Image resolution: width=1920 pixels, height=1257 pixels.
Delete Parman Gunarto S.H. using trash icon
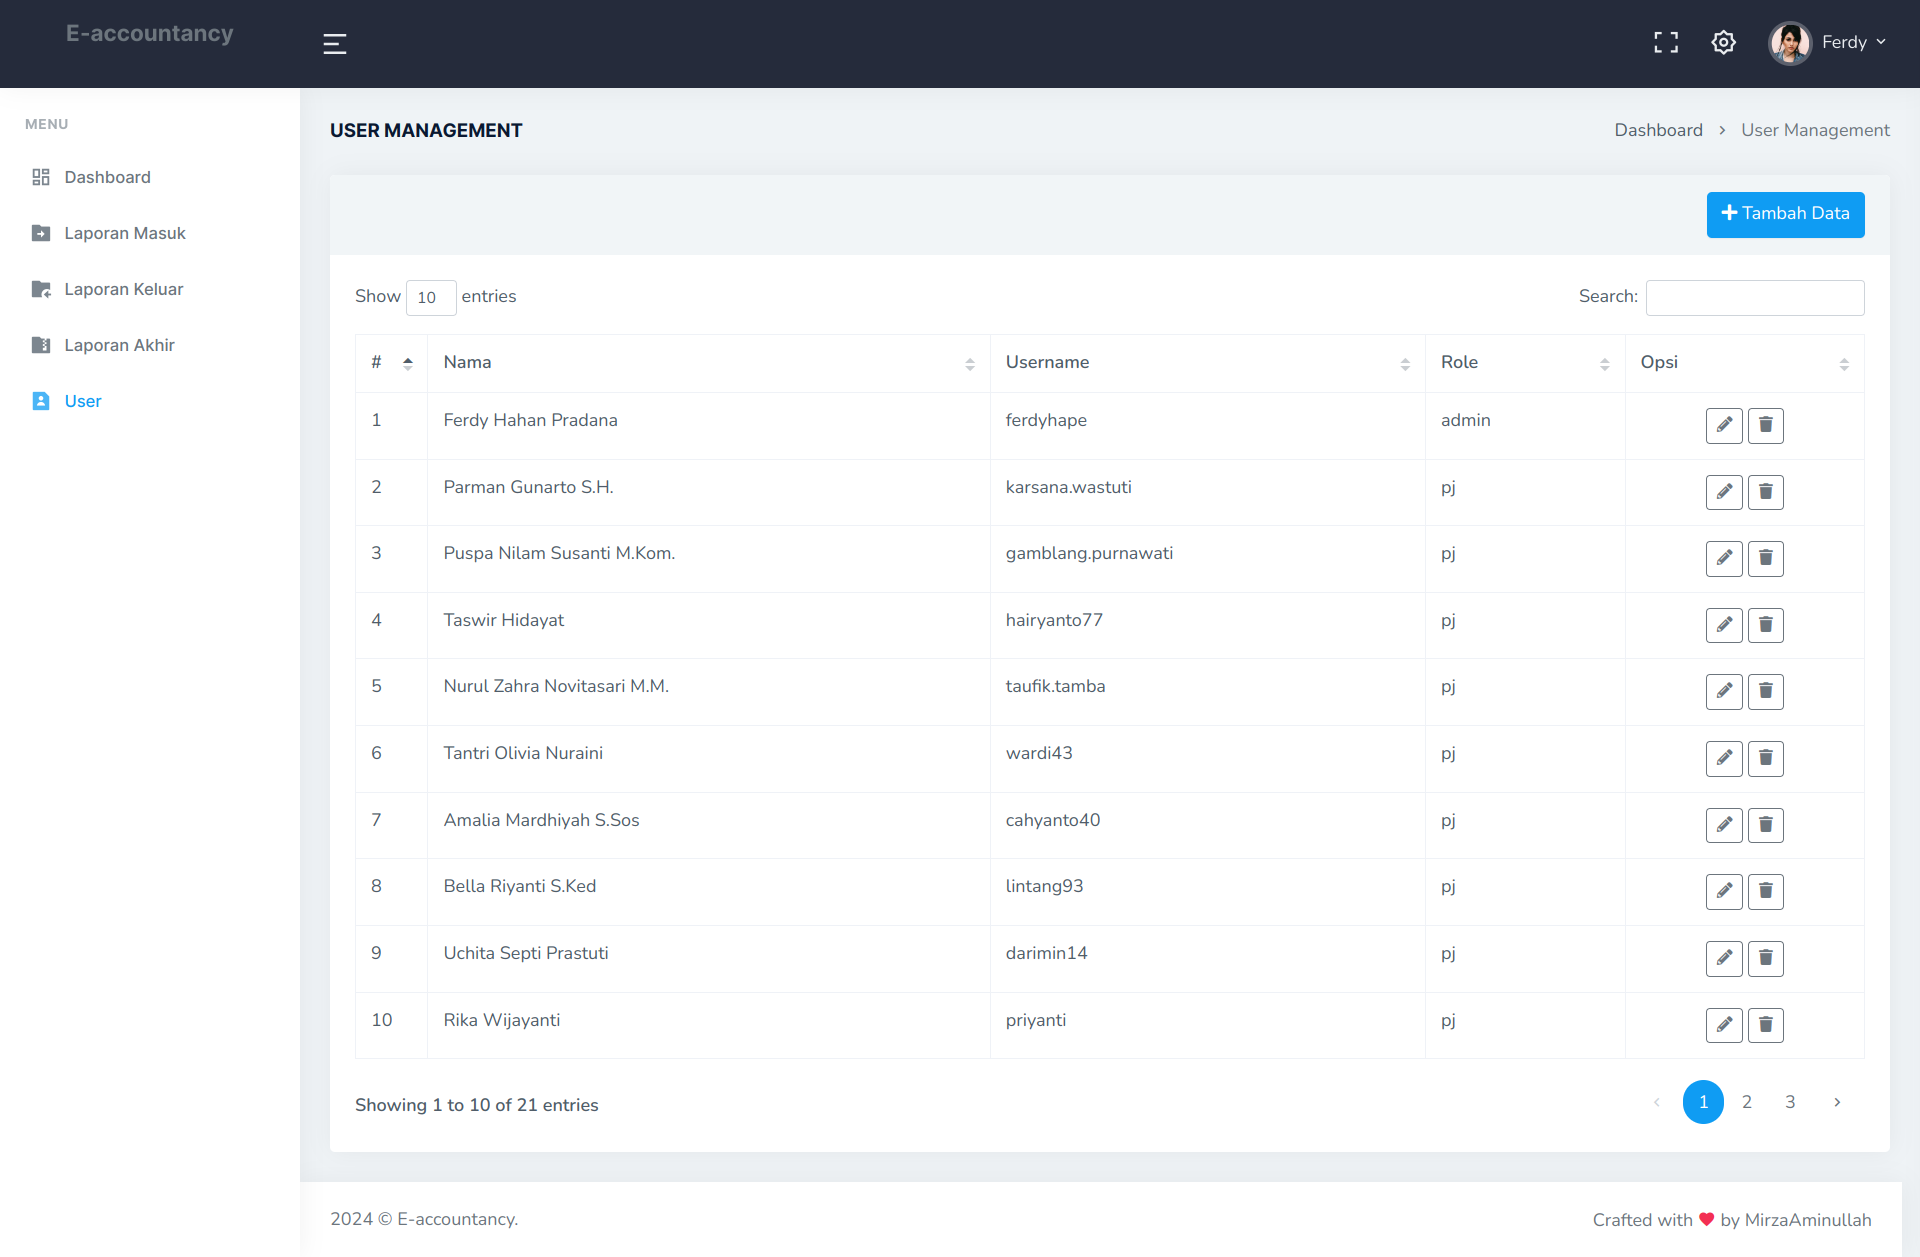(1766, 492)
